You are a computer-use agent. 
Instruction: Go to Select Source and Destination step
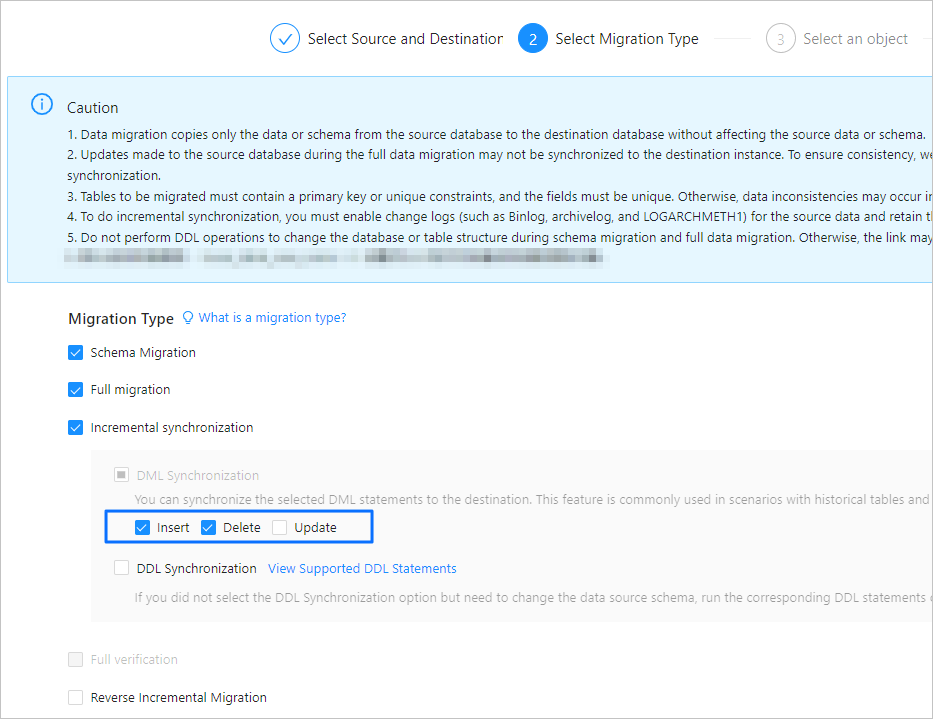pos(405,39)
